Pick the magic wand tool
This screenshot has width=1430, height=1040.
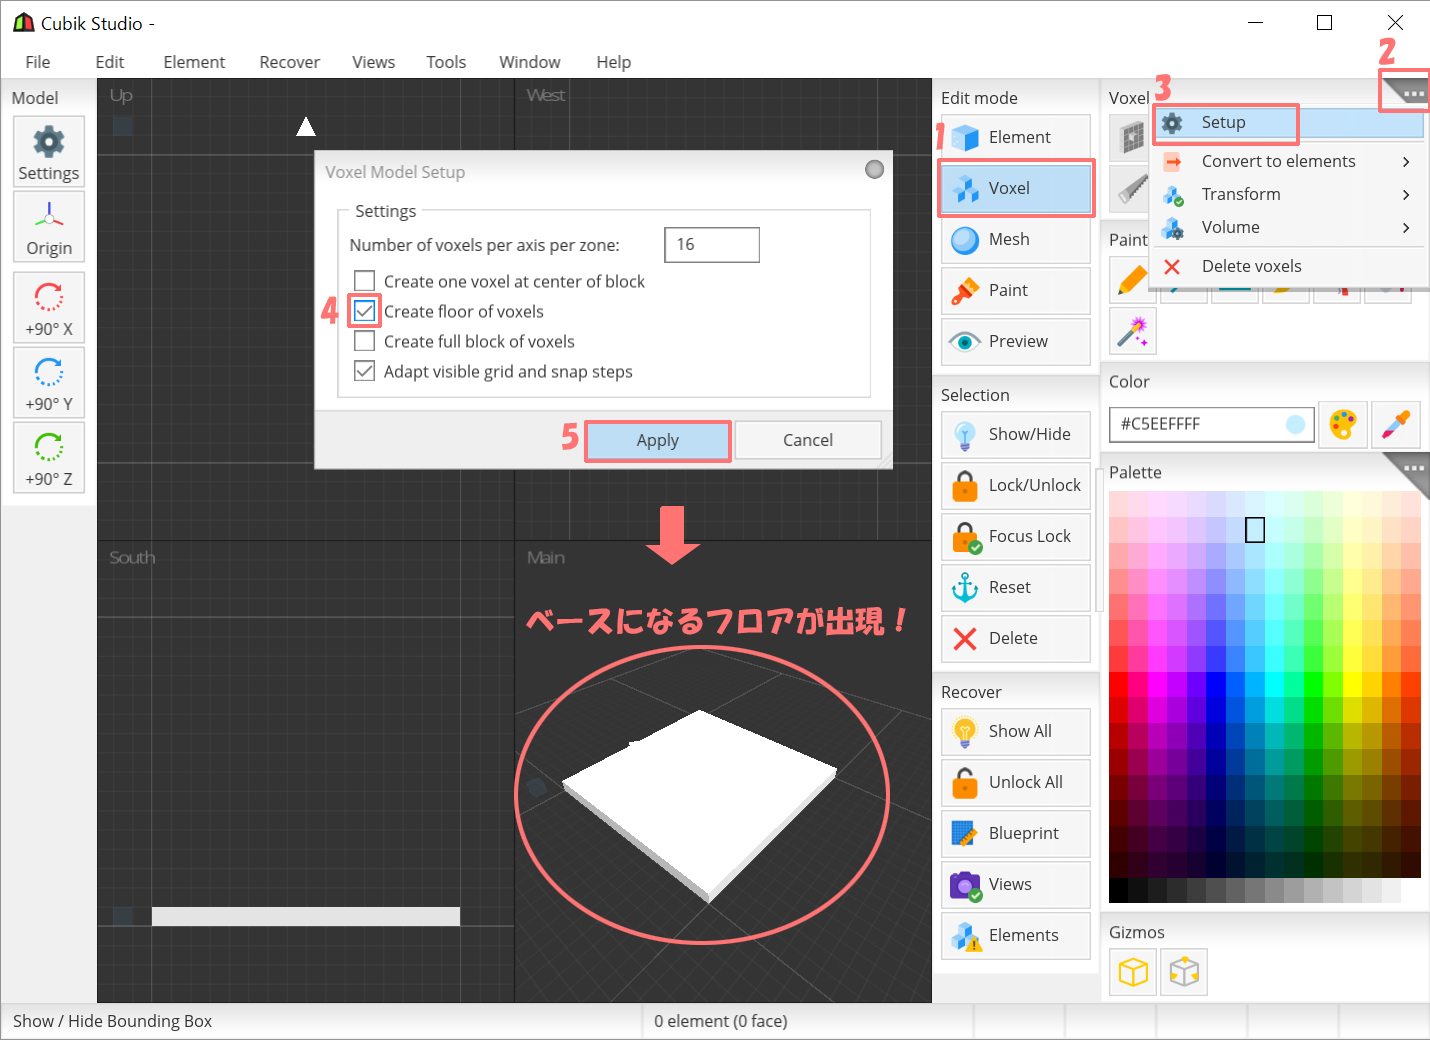(x=1132, y=331)
